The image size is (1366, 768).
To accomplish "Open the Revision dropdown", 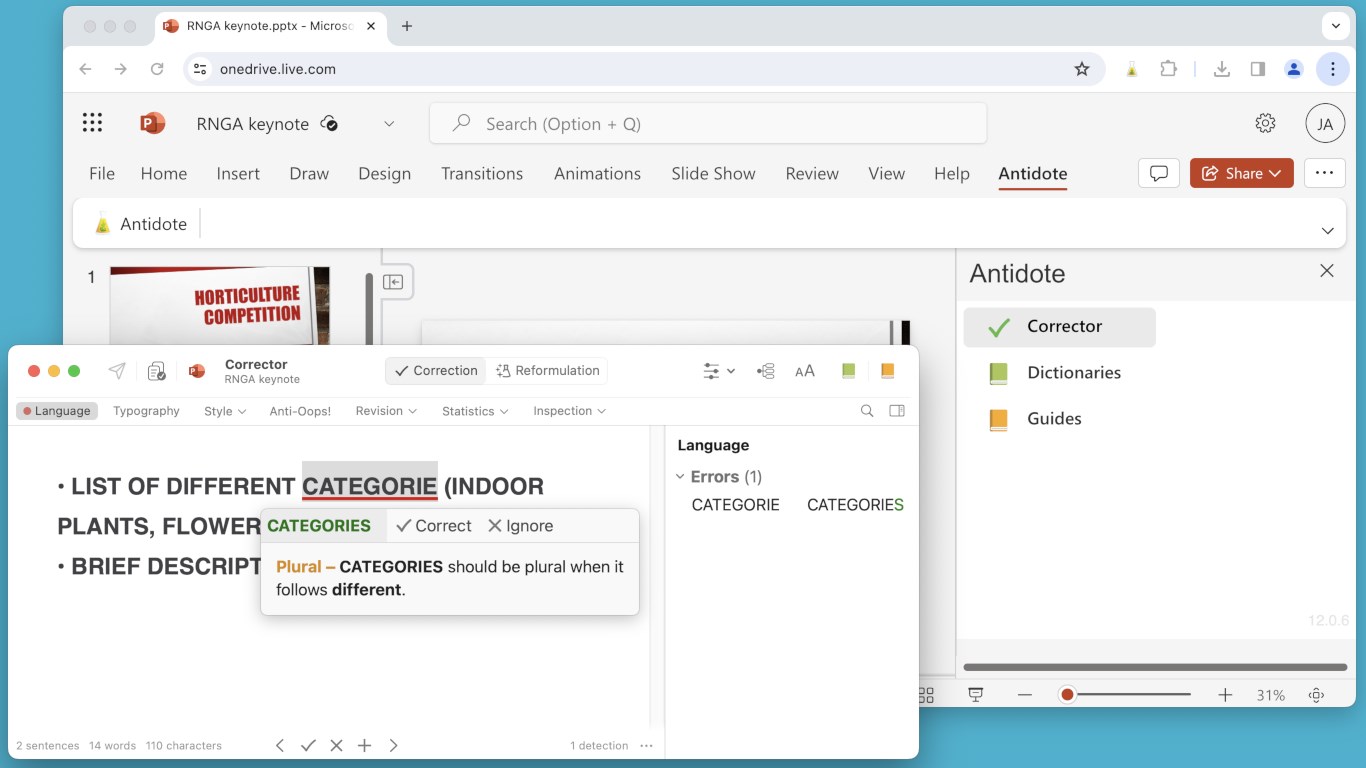I will pos(386,411).
